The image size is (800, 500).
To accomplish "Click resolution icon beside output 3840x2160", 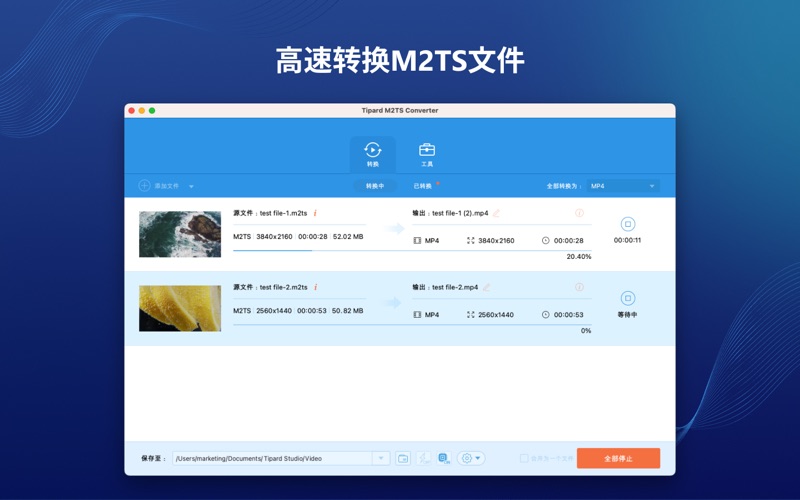I will click(470, 240).
